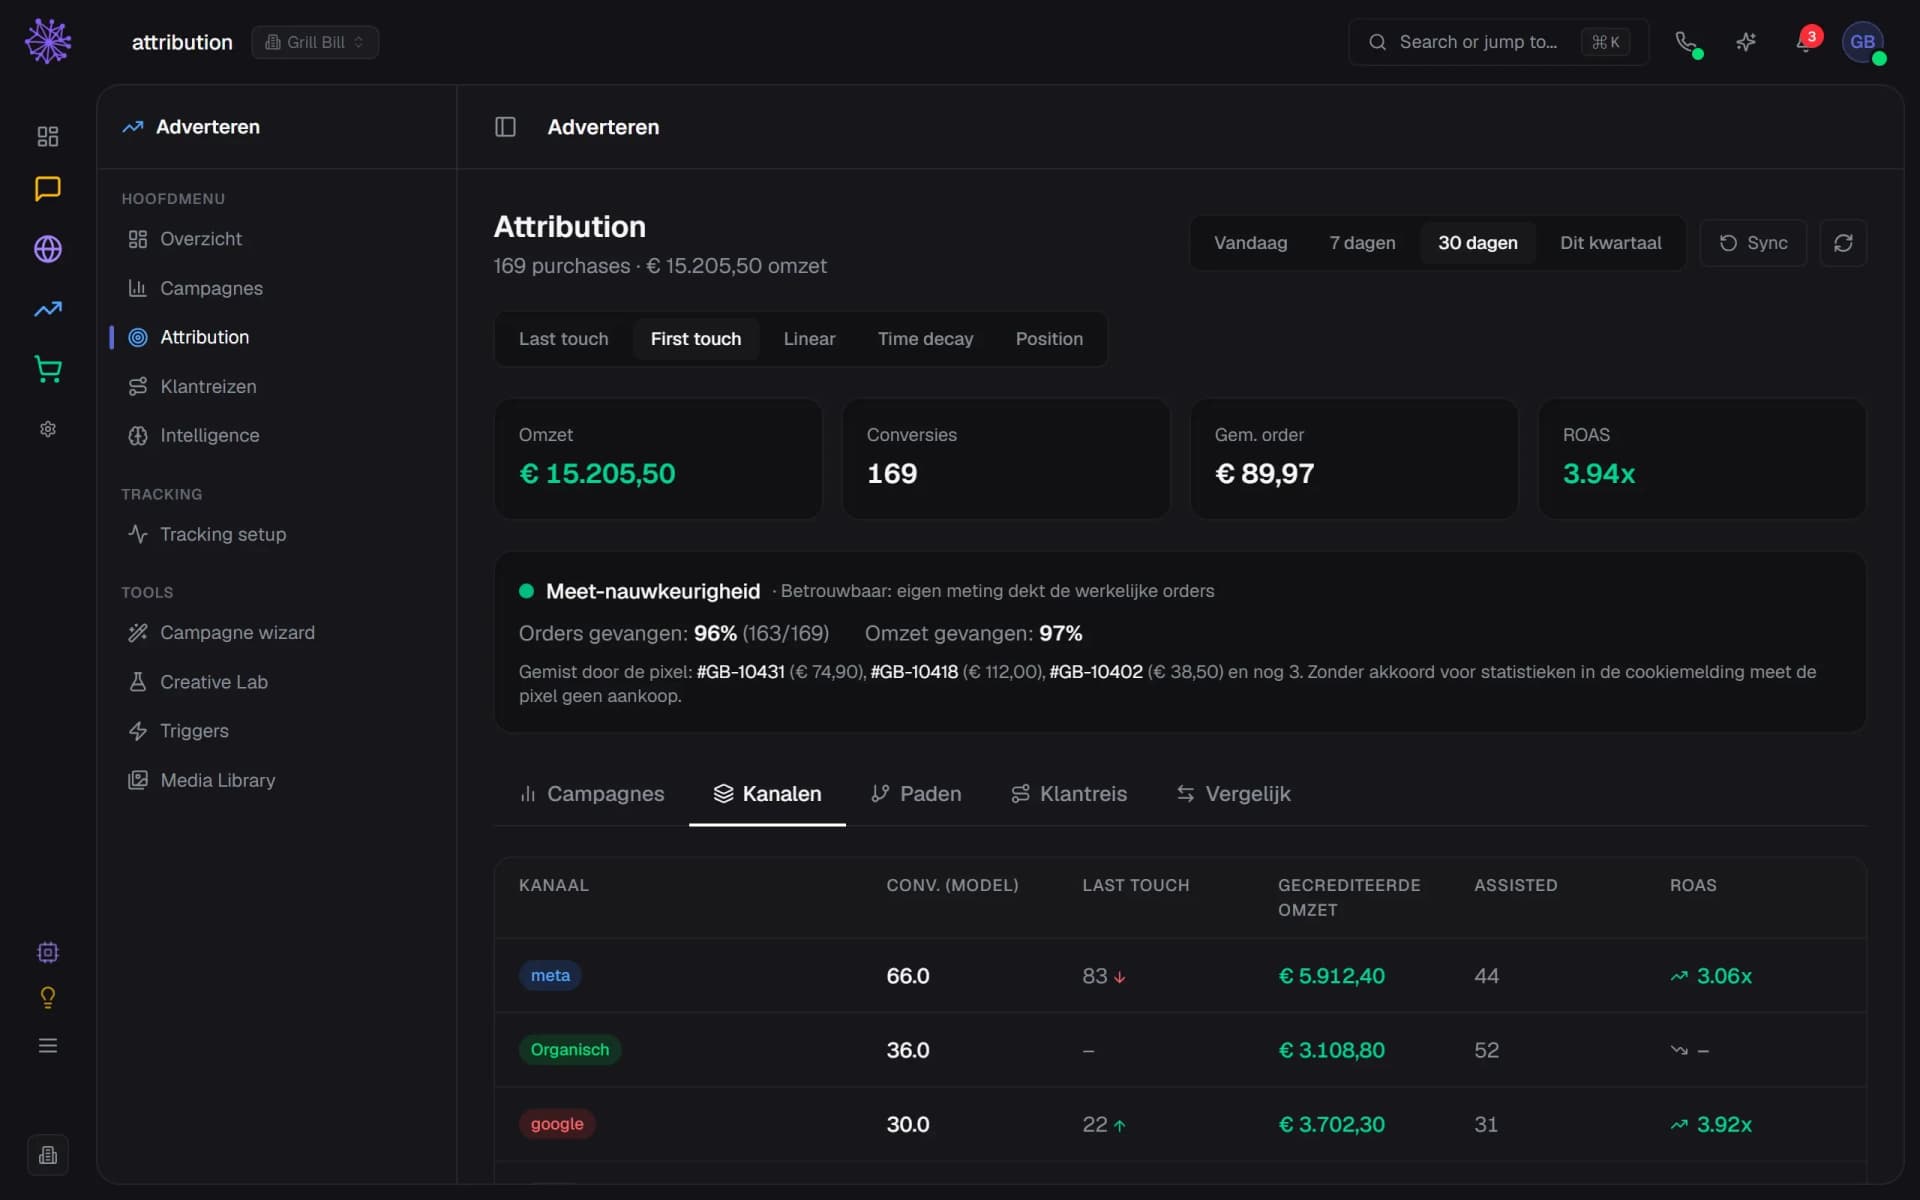Open the small gear settings icon in rail
This screenshot has width=1920, height=1200.
click(x=48, y=429)
